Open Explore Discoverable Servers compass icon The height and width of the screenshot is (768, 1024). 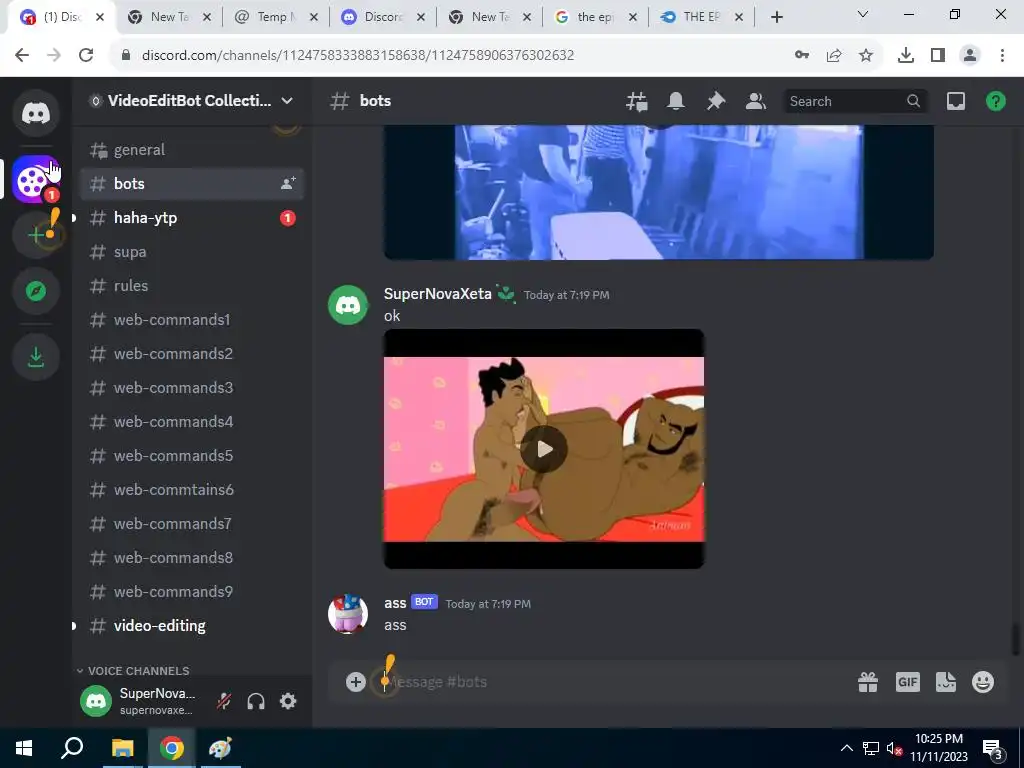pyautogui.click(x=36, y=291)
